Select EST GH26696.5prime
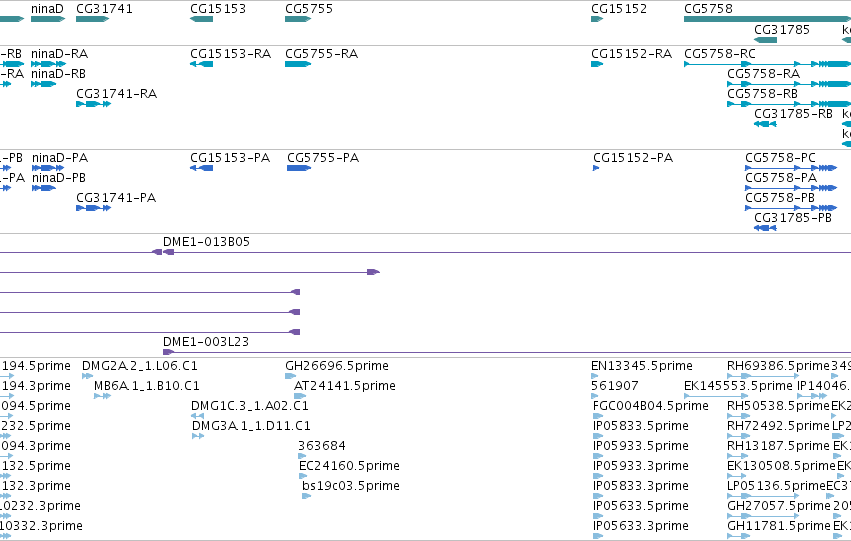Screen dimensions: 851x541 [290, 376]
